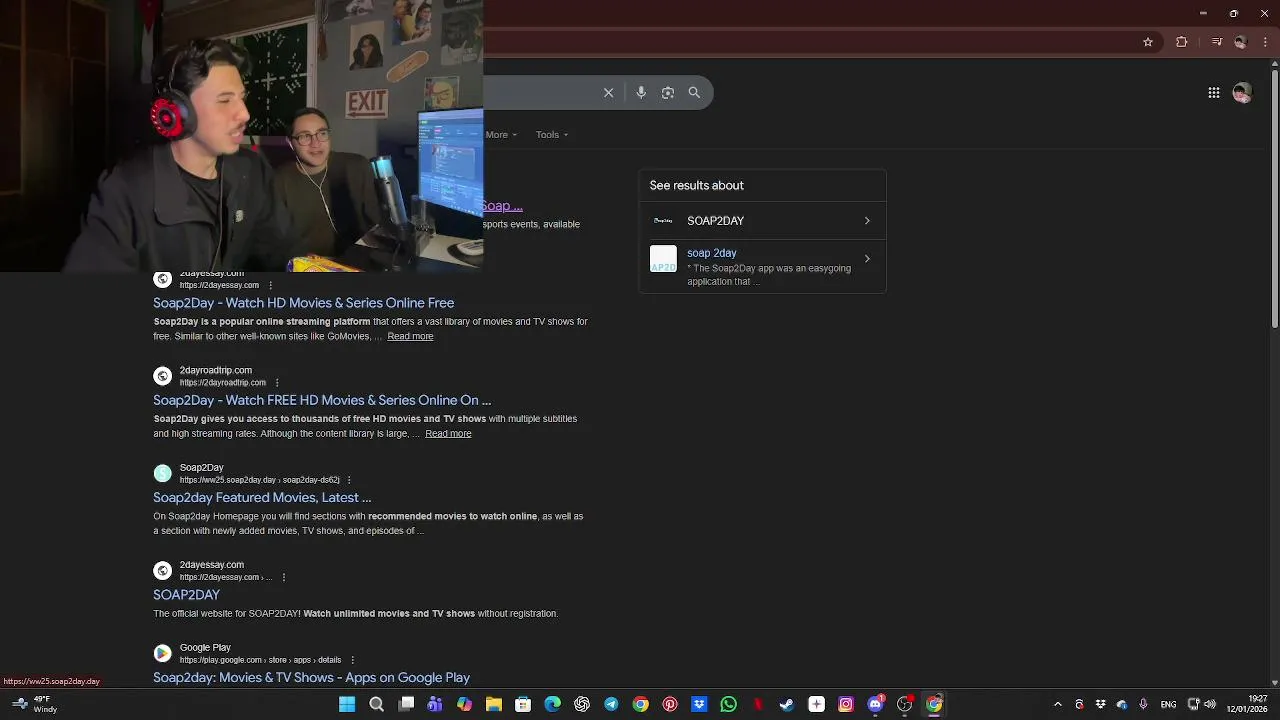Viewport: 1280px width, 720px height.
Task: Open Google Lens search by image
Action: [x=668, y=92]
